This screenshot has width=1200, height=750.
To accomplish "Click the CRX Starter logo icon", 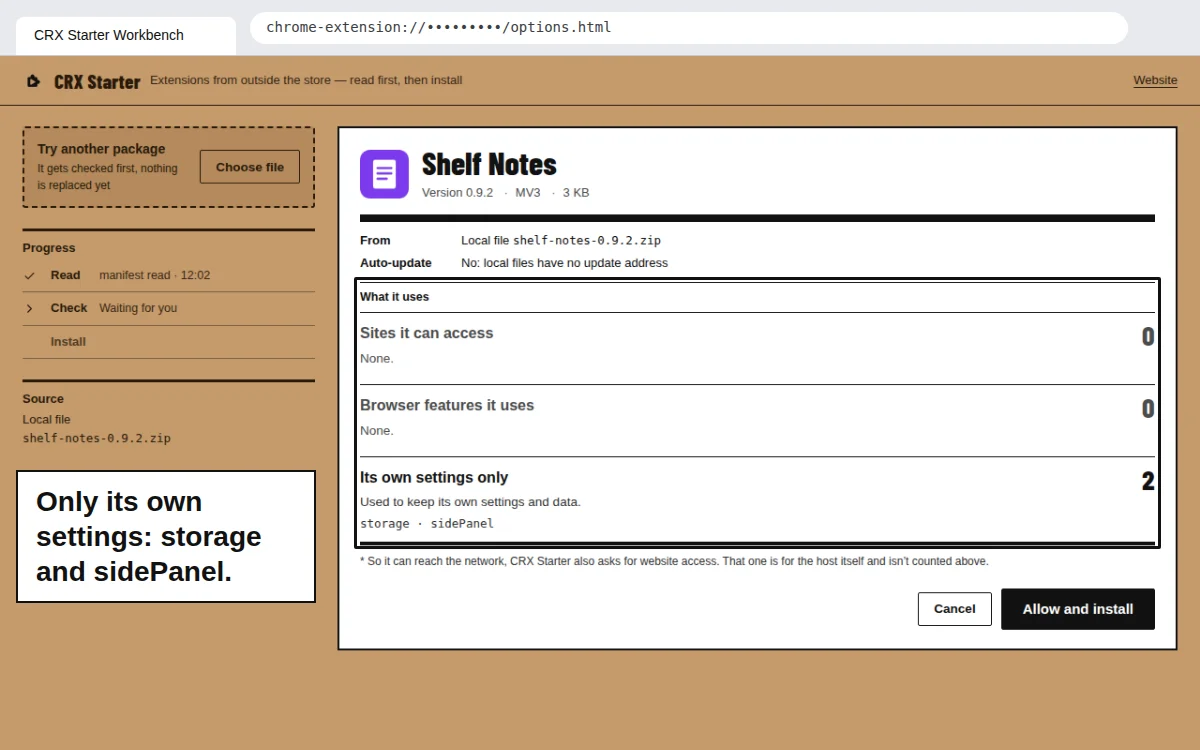I will pyautogui.click(x=33, y=81).
